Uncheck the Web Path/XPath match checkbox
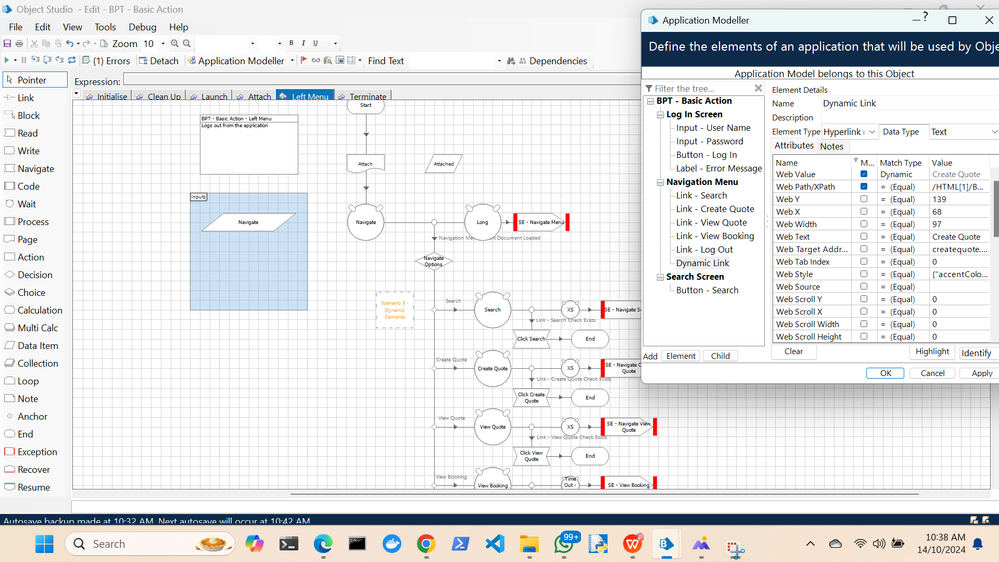The image size is (999, 562). point(864,187)
